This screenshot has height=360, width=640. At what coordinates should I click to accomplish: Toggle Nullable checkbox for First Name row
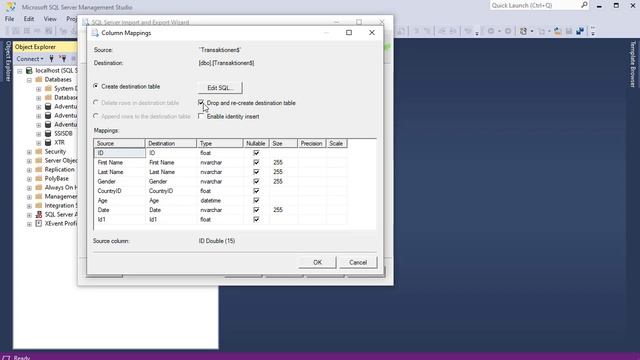tap(256, 162)
